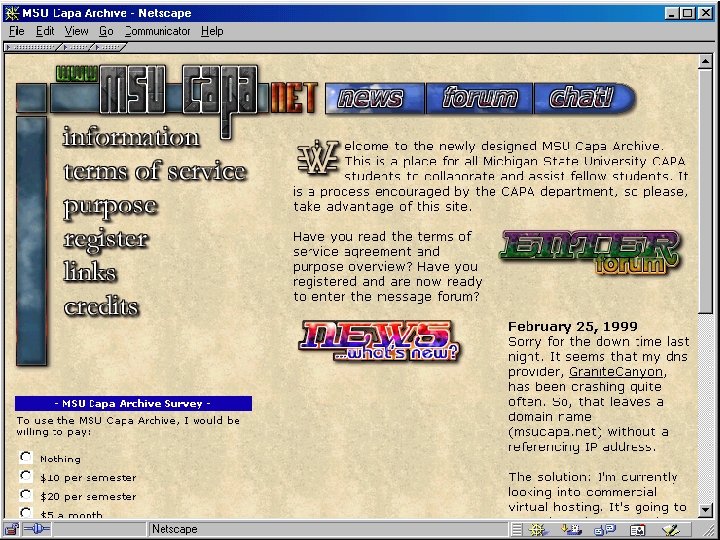The image size is (720, 540).
Task: Click the MSU Capa Archive Survey header
Action: [133, 404]
